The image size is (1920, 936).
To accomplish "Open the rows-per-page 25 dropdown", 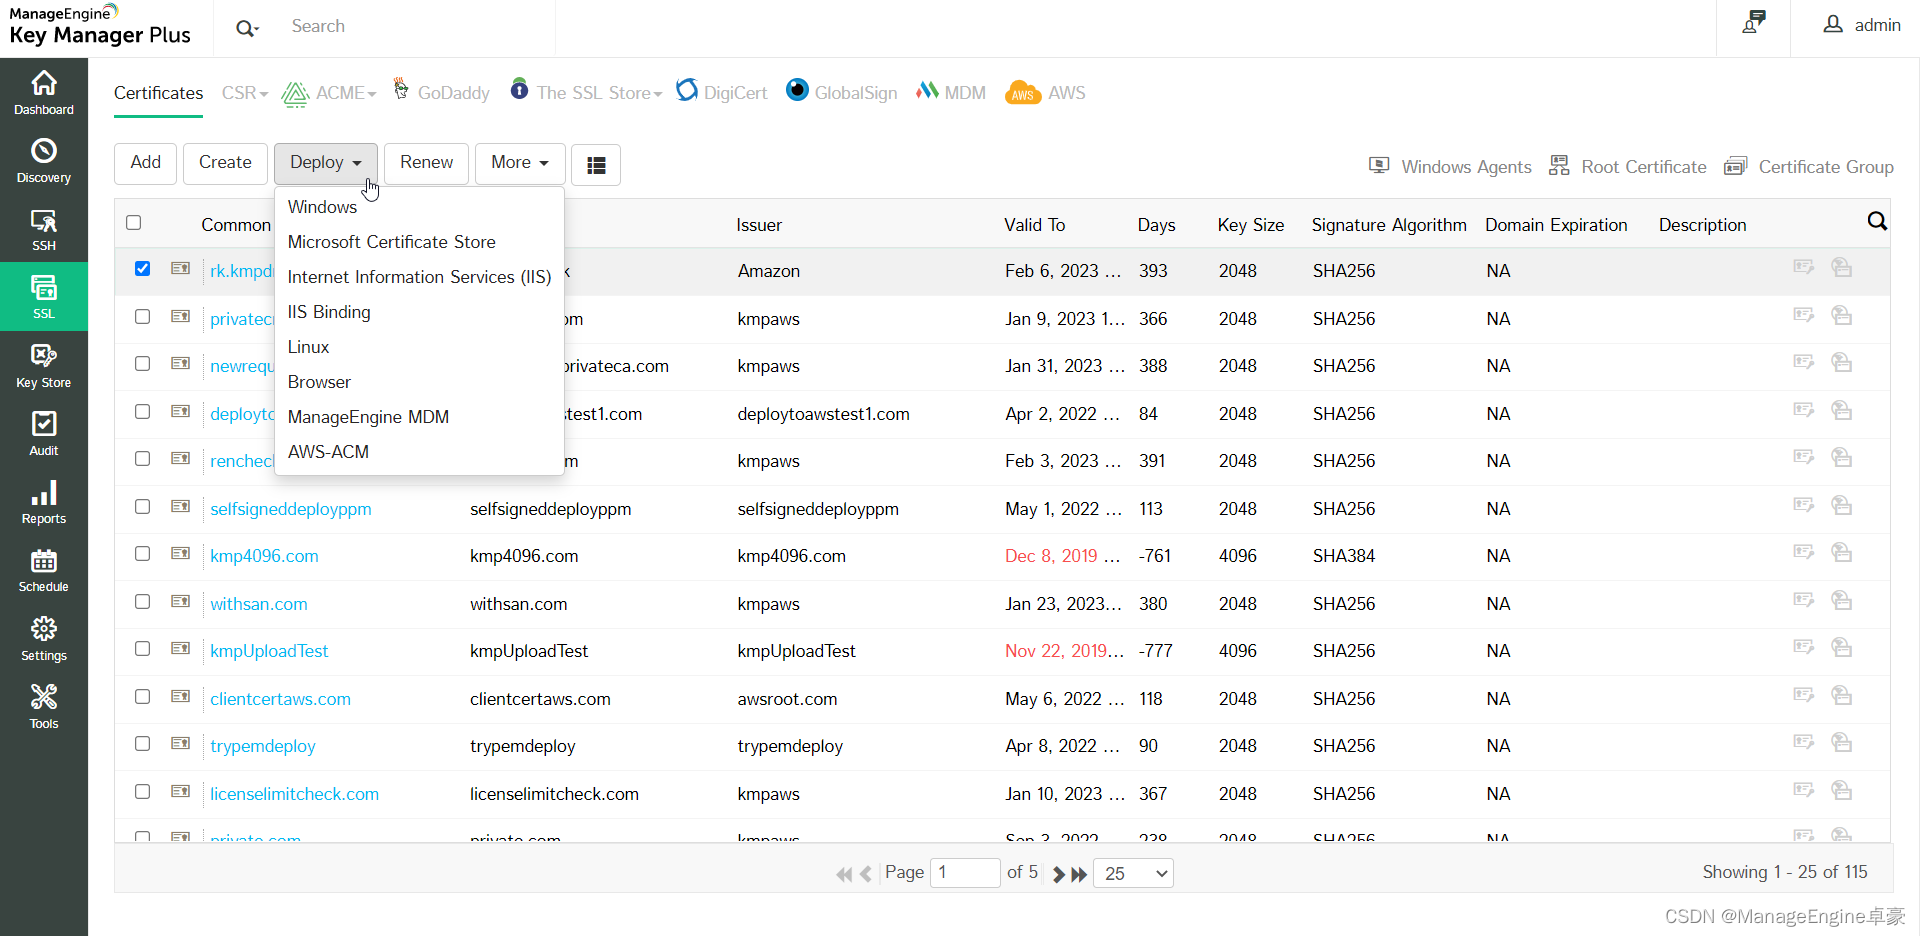I will pos(1133,874).
